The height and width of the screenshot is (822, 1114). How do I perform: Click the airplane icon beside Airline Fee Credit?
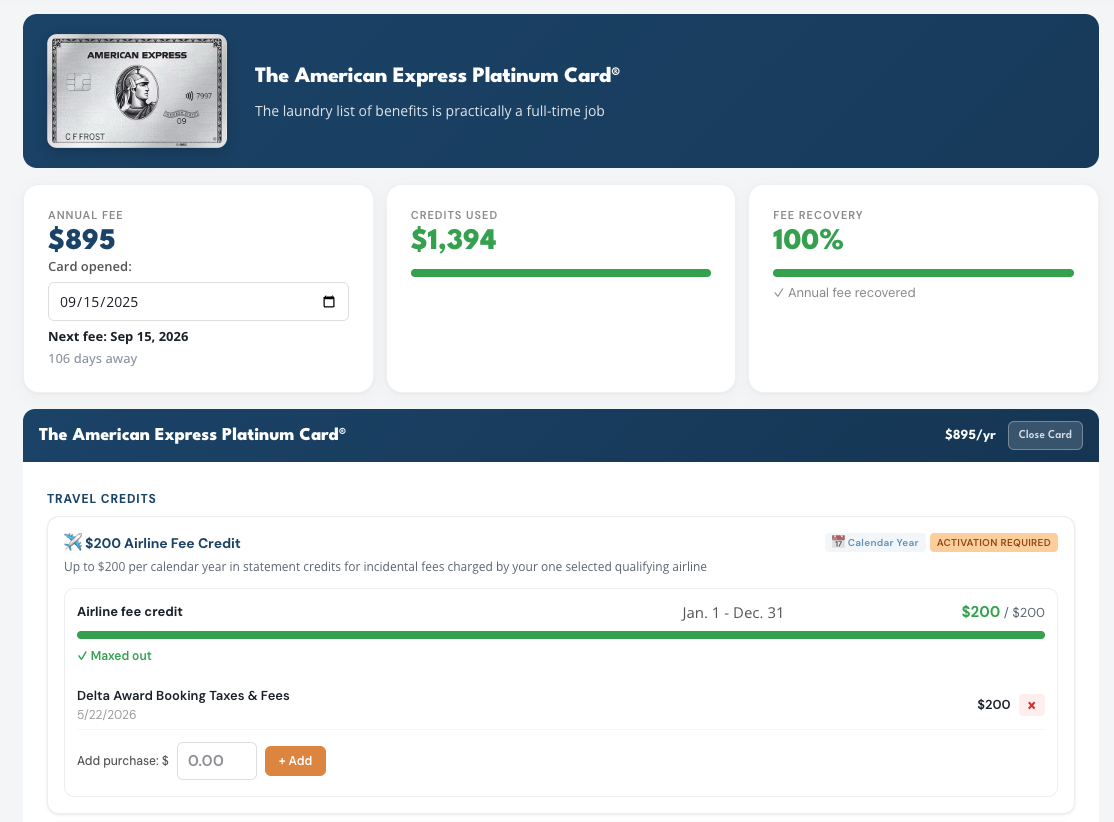pyautogui.click(x=73, y=542)
